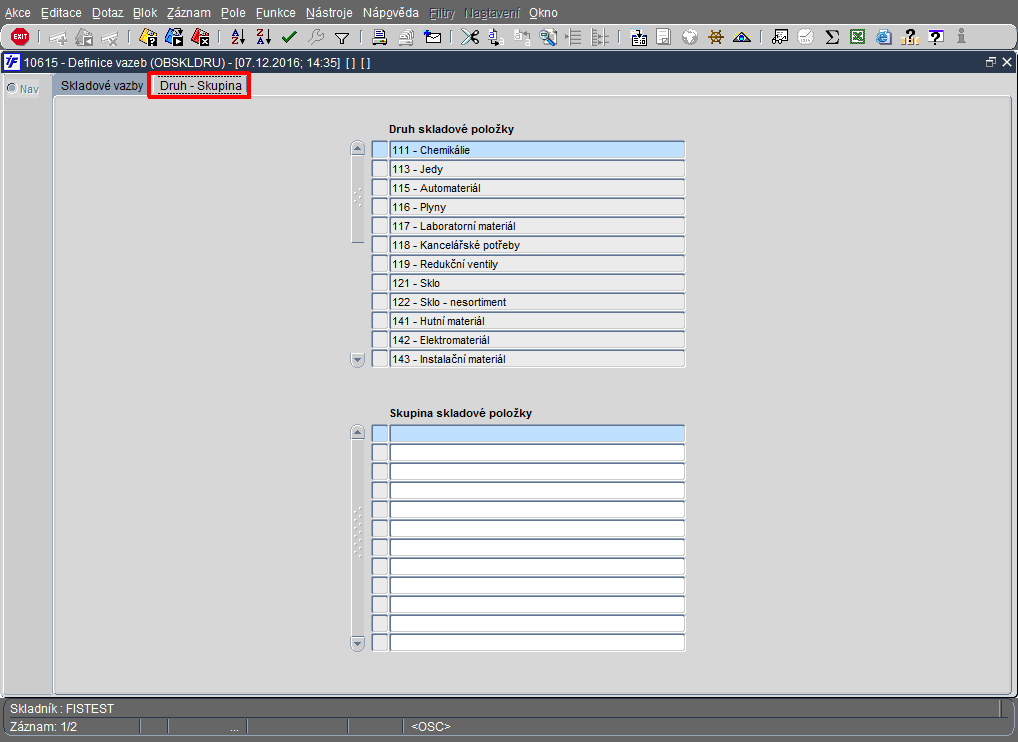Tick the selector box beside 118 - Kancelářské potřeby
This screenshot has height=742, width=1018.
click(380, 245)
